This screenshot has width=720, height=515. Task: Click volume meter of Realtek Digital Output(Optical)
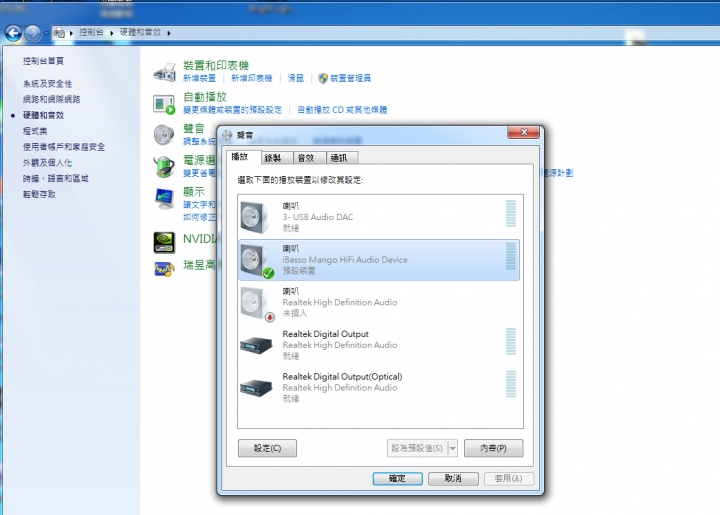[511, 384]
